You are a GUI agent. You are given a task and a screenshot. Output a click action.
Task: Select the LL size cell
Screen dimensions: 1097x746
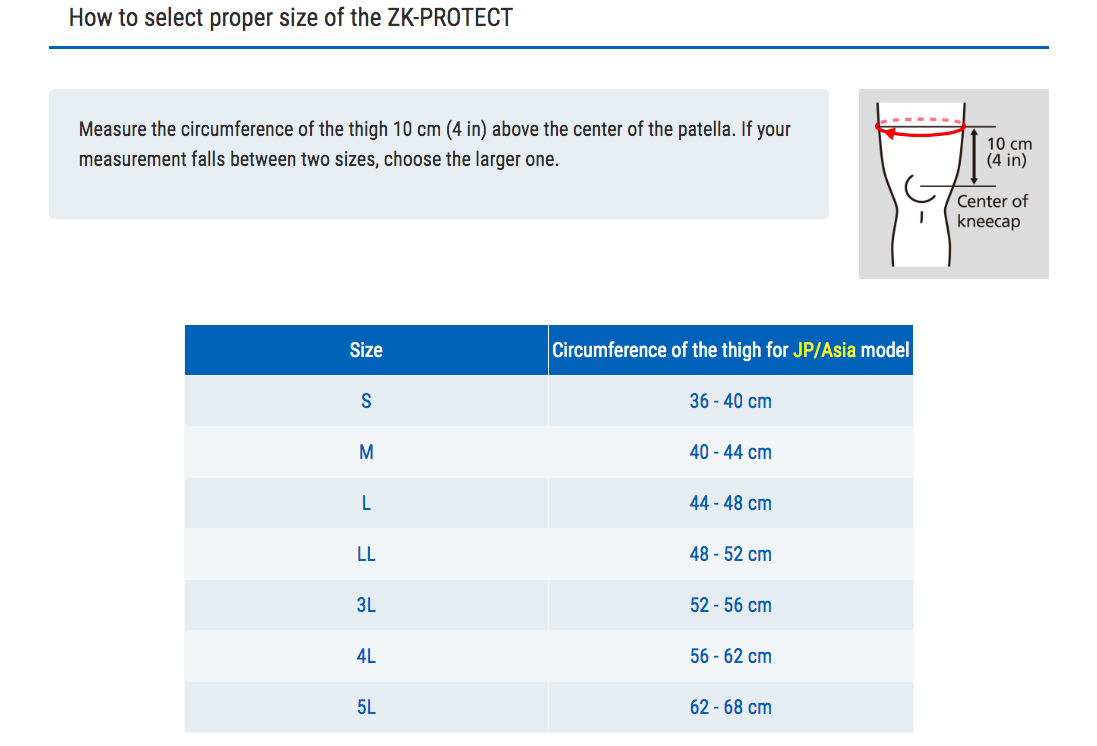(366, 554)
